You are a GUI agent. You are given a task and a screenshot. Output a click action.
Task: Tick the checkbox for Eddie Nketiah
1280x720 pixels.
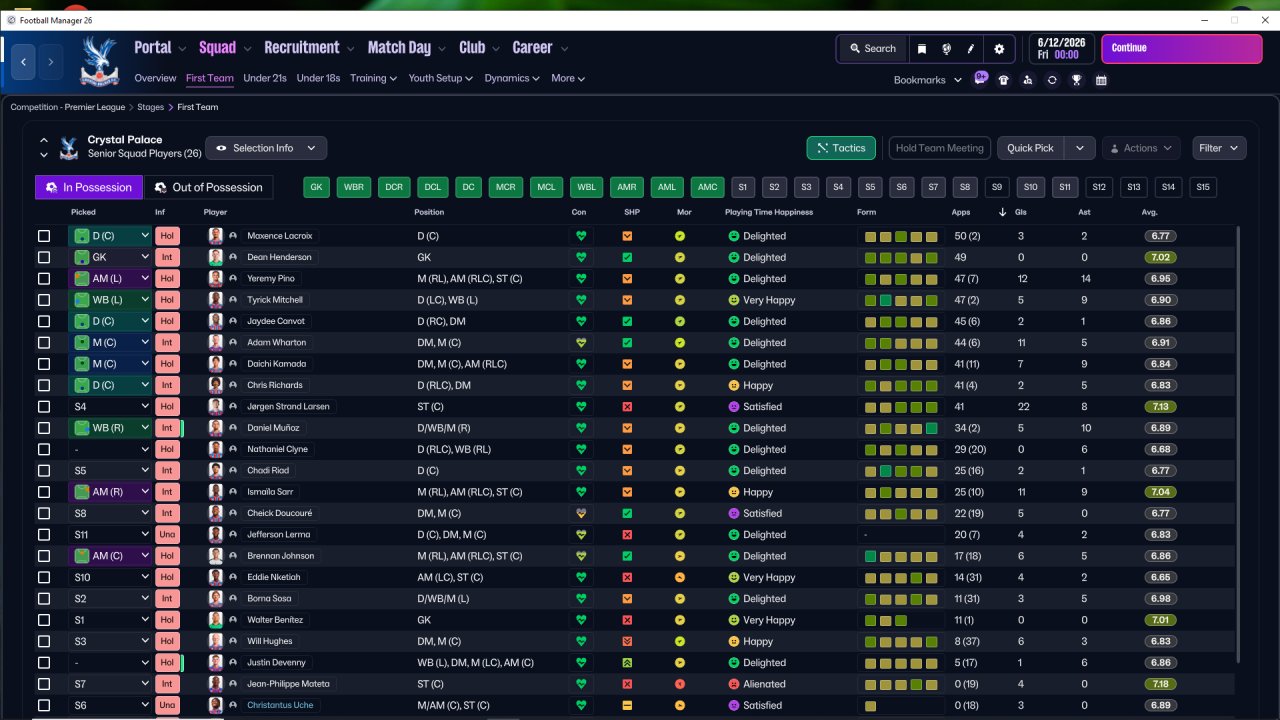click(x=44, y=577)
